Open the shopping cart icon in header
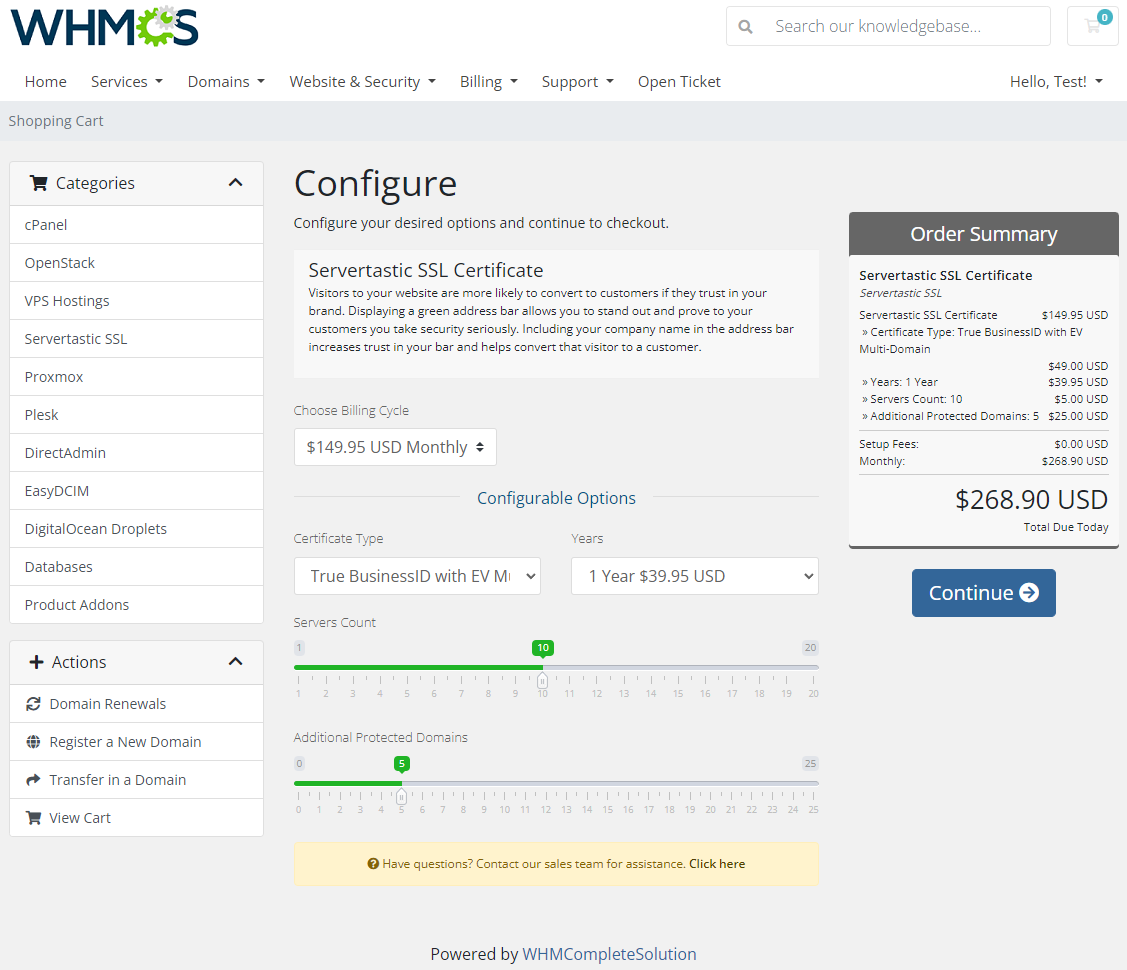This screenshot has height=970, width=1127. [1093, 26]
